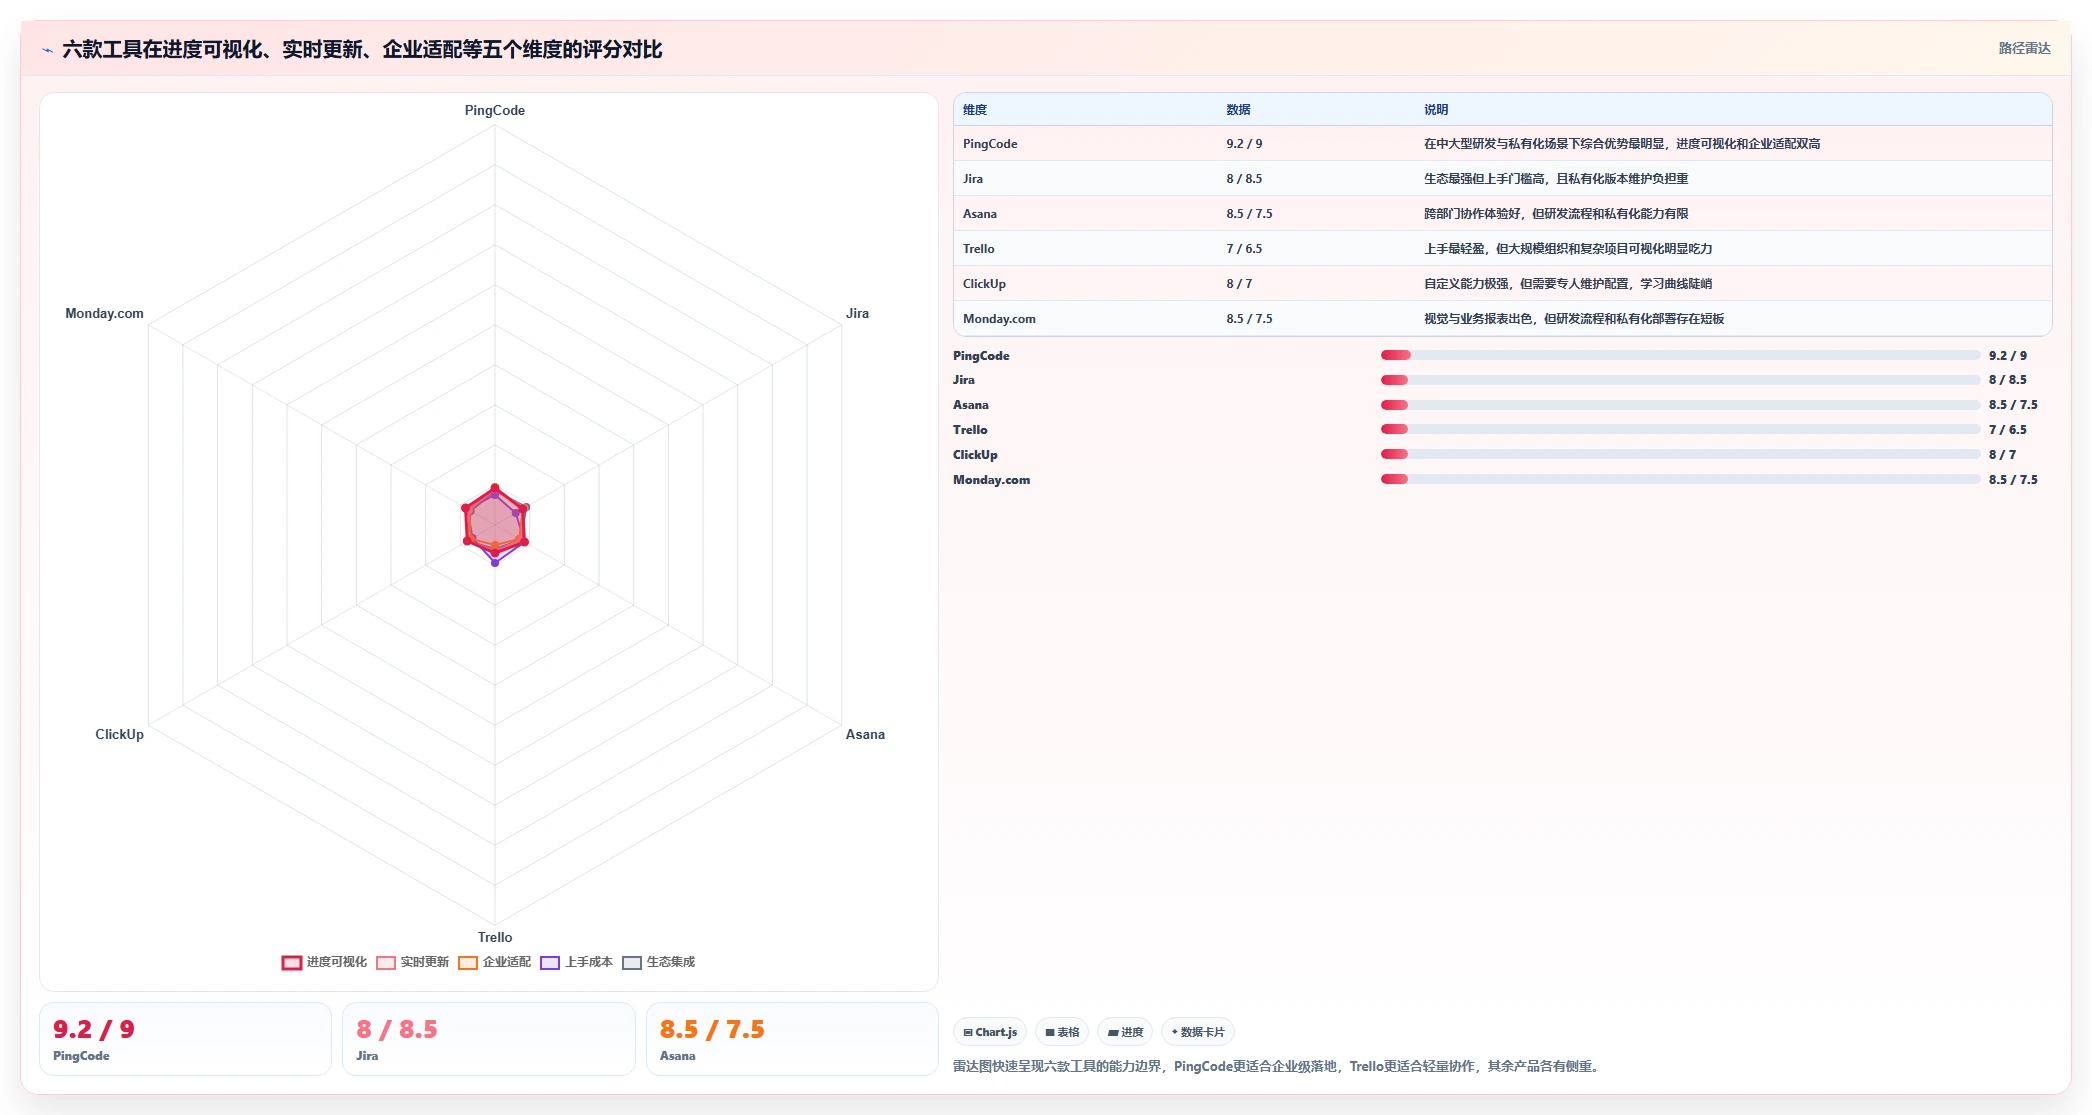
Task: Click the page title about 六款工具 评分对比
Action: (x=362, y=50)
